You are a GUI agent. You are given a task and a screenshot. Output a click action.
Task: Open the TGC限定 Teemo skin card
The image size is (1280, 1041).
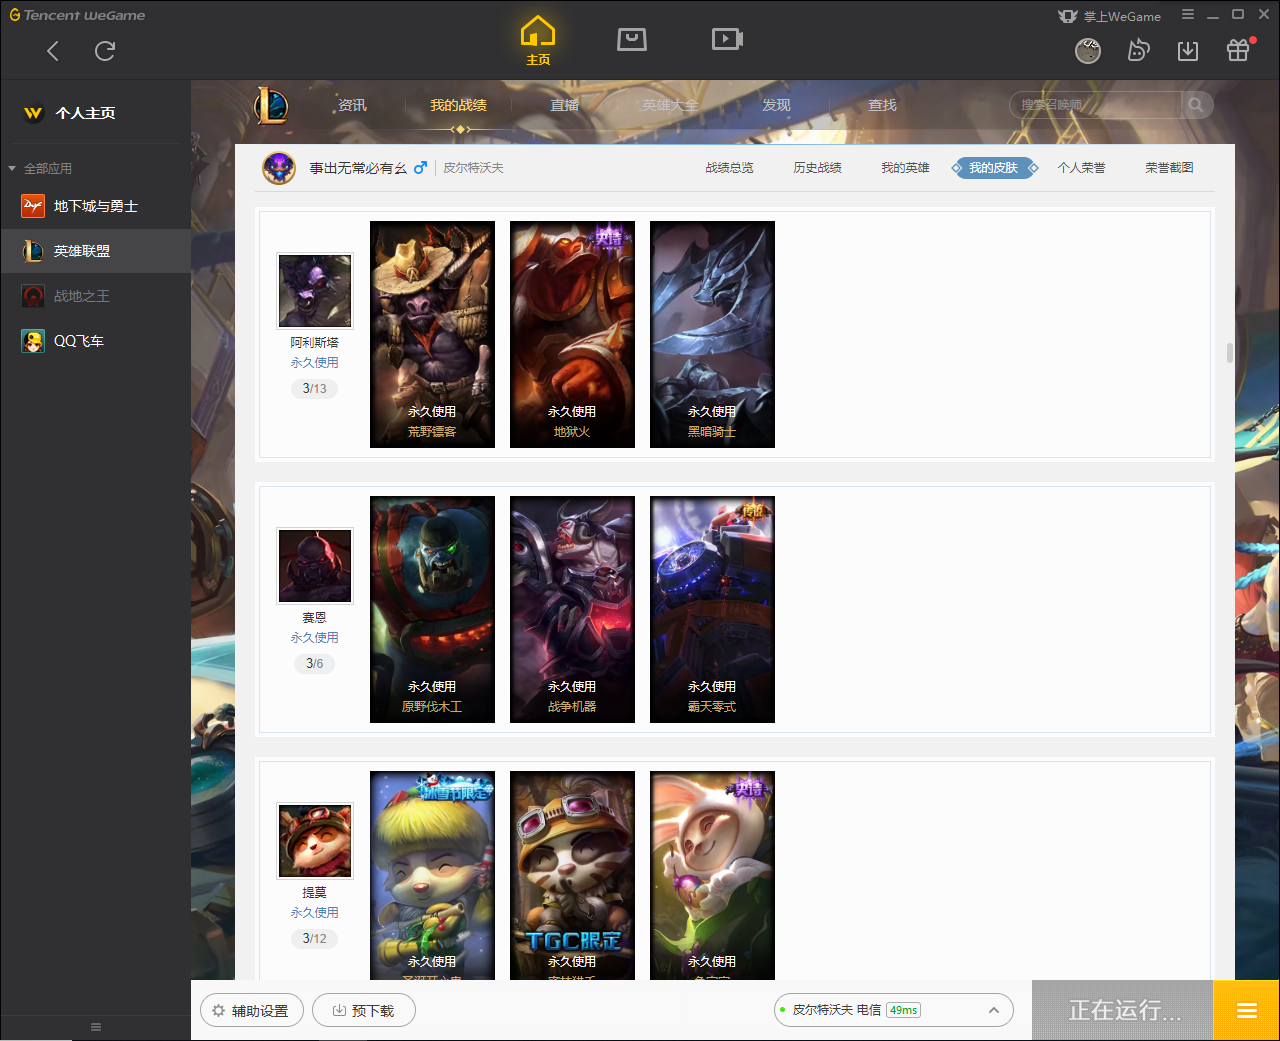coord(572,875)
